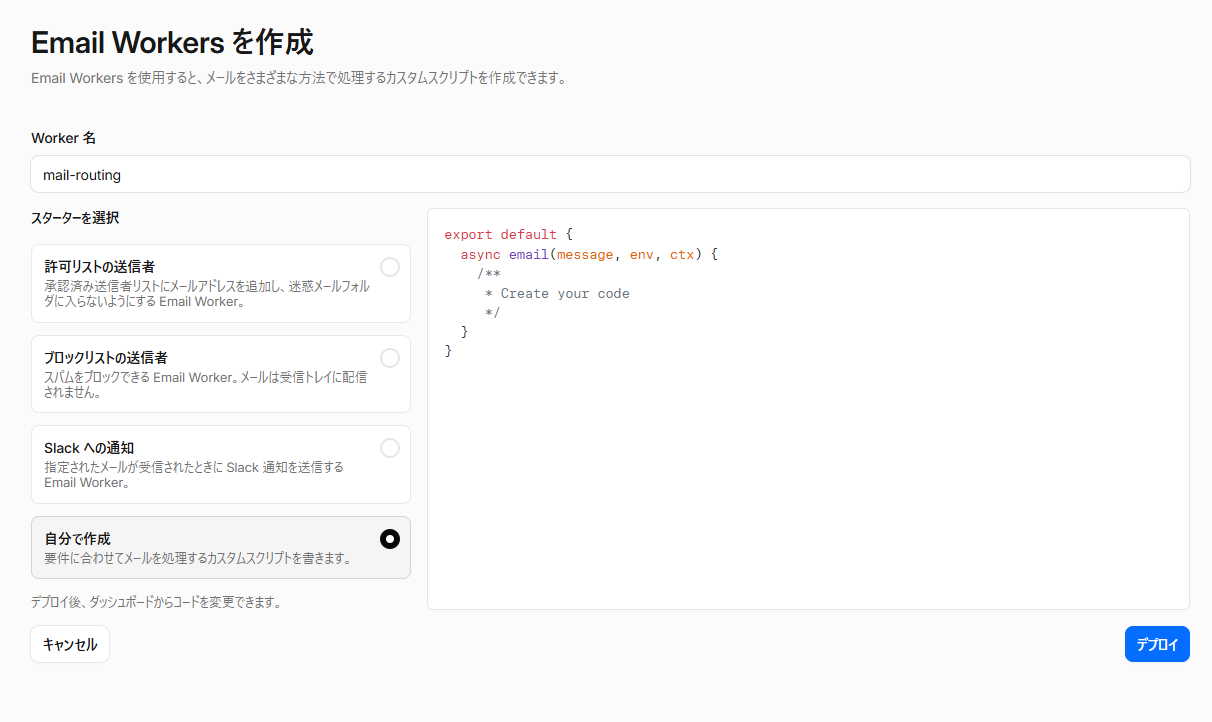1212x722 pixels.
Task: Click the 指定されたメールが受信 description text
Action: click(x=194, y=475)
